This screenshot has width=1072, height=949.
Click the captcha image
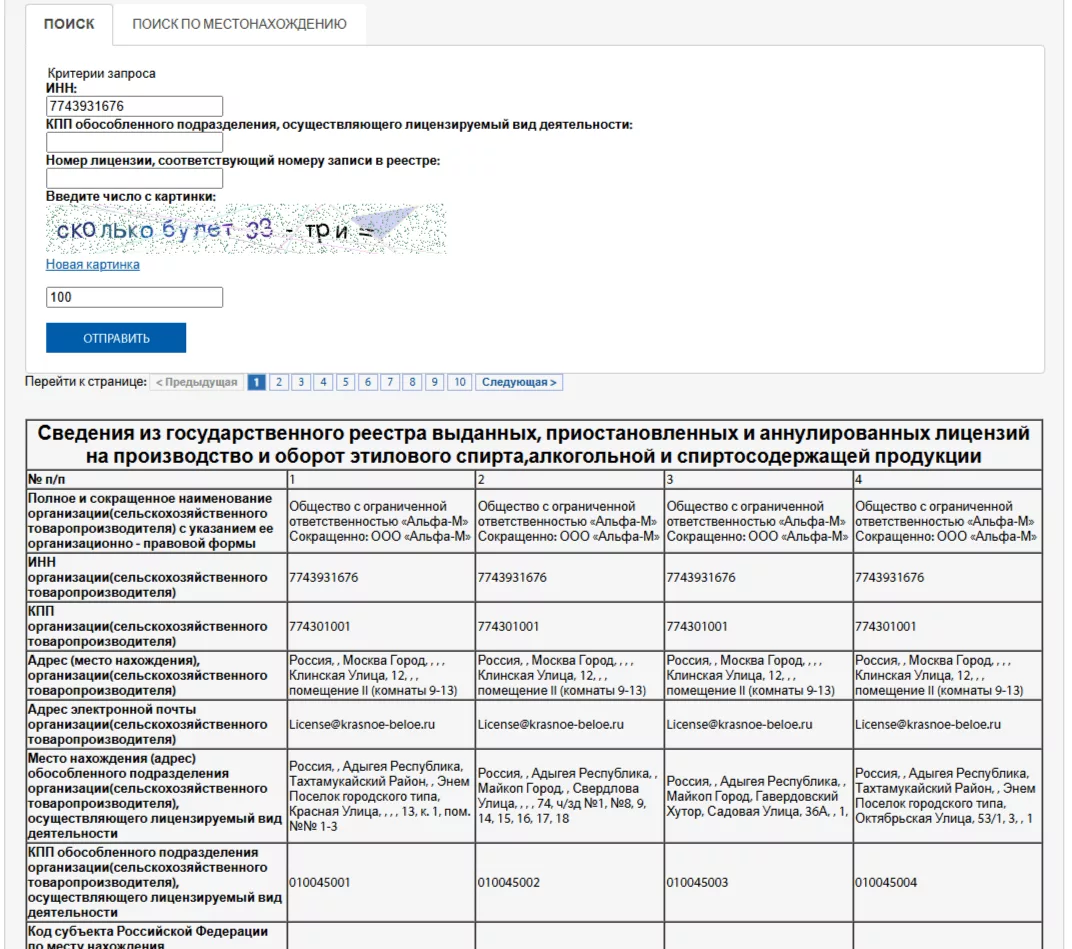pos(246,229)
